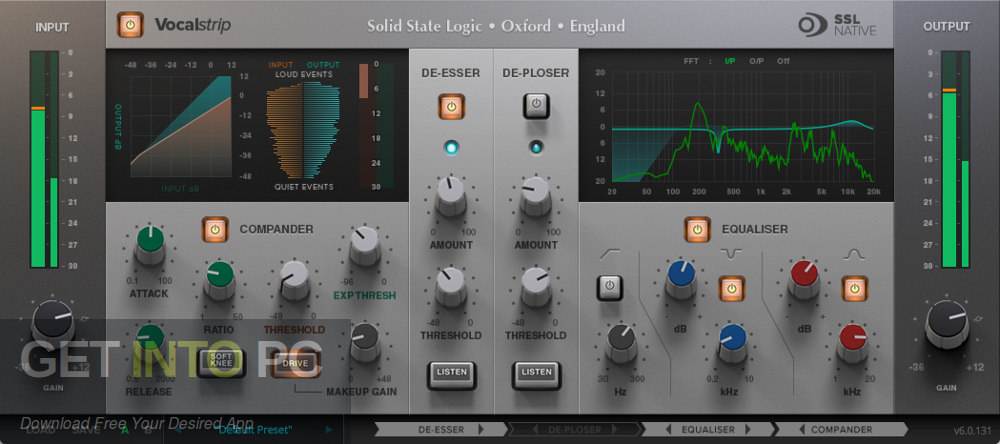Click the high-pass filter Hz knob
This screenshot has width=1000, height=444.
[621, 341]
